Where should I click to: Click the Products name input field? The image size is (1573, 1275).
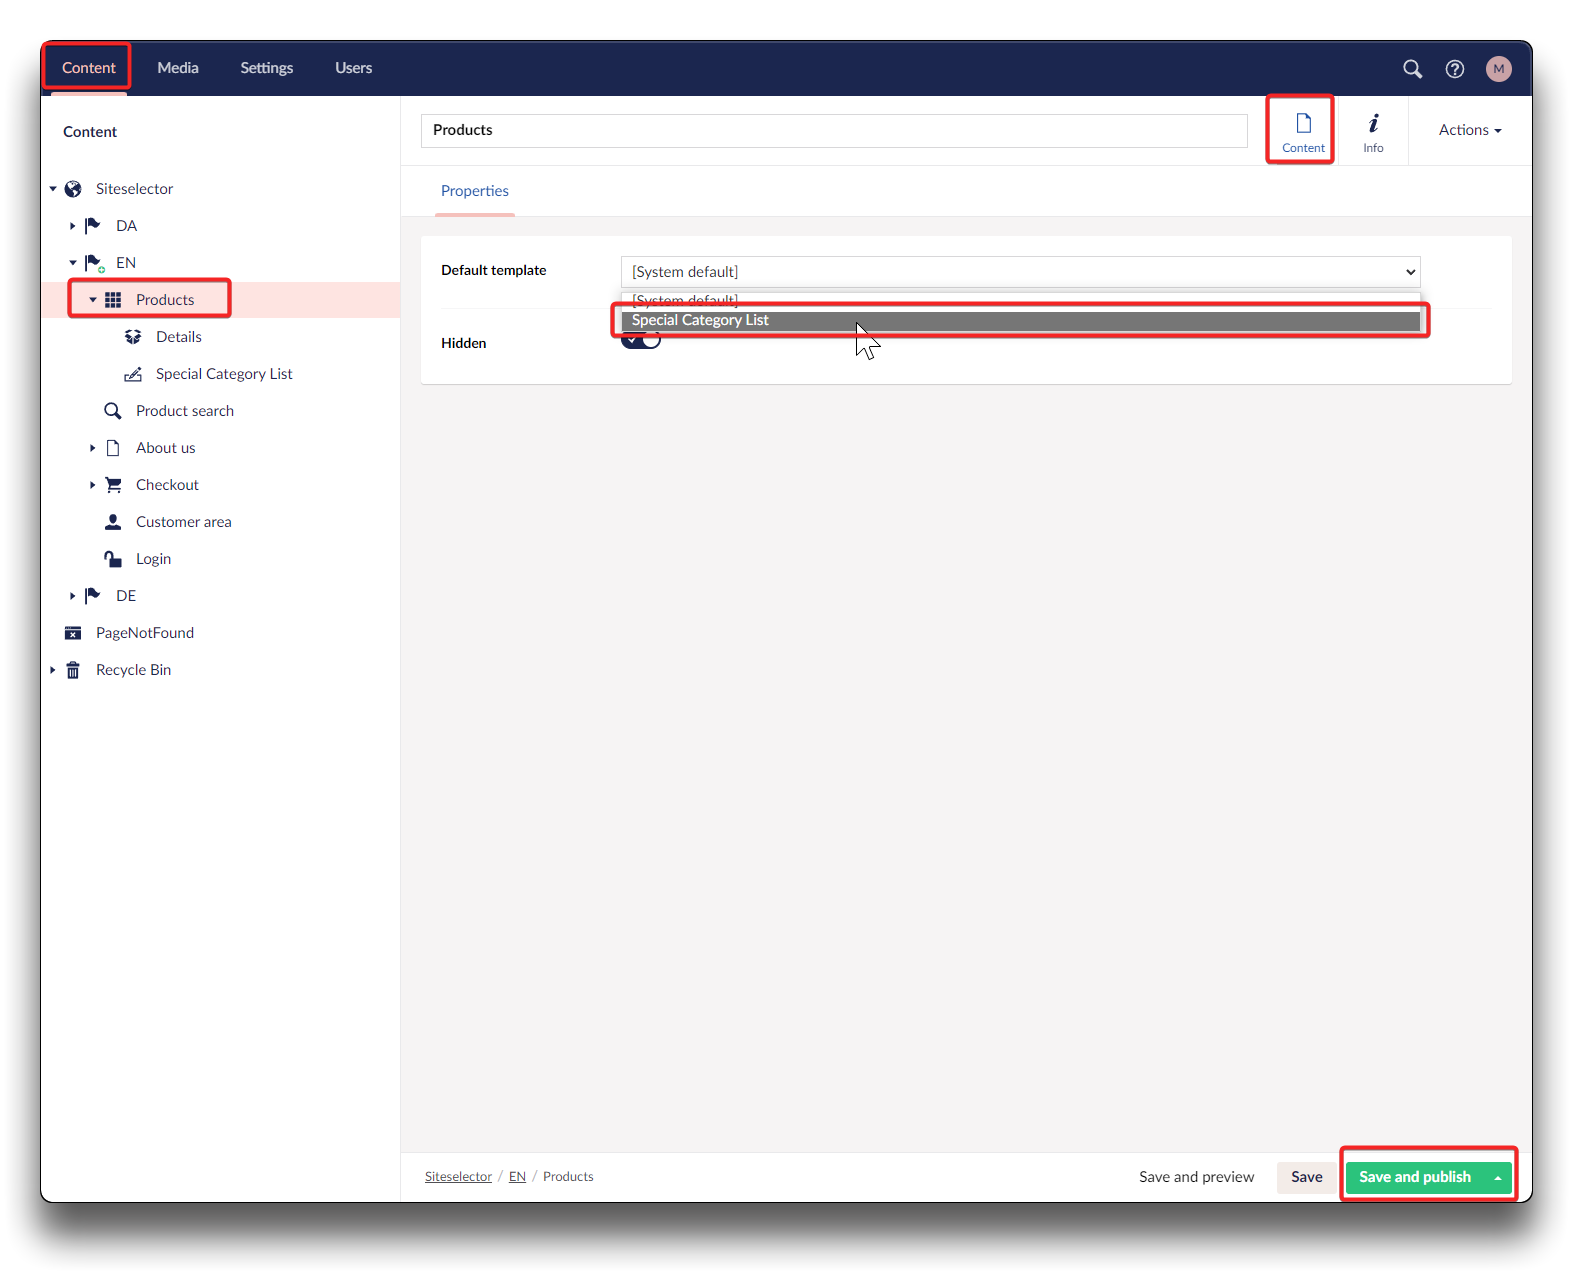click(x=833, y=131)
